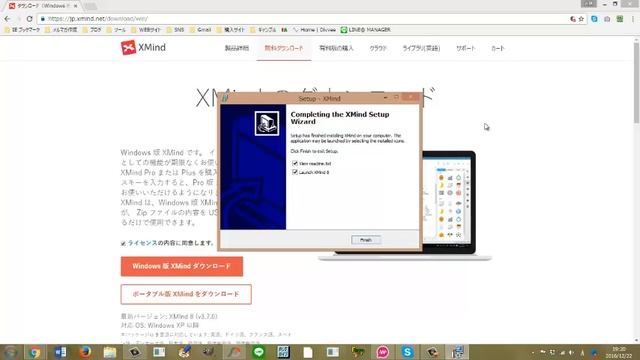Open the クラウド navigation item

pos(378,48)
